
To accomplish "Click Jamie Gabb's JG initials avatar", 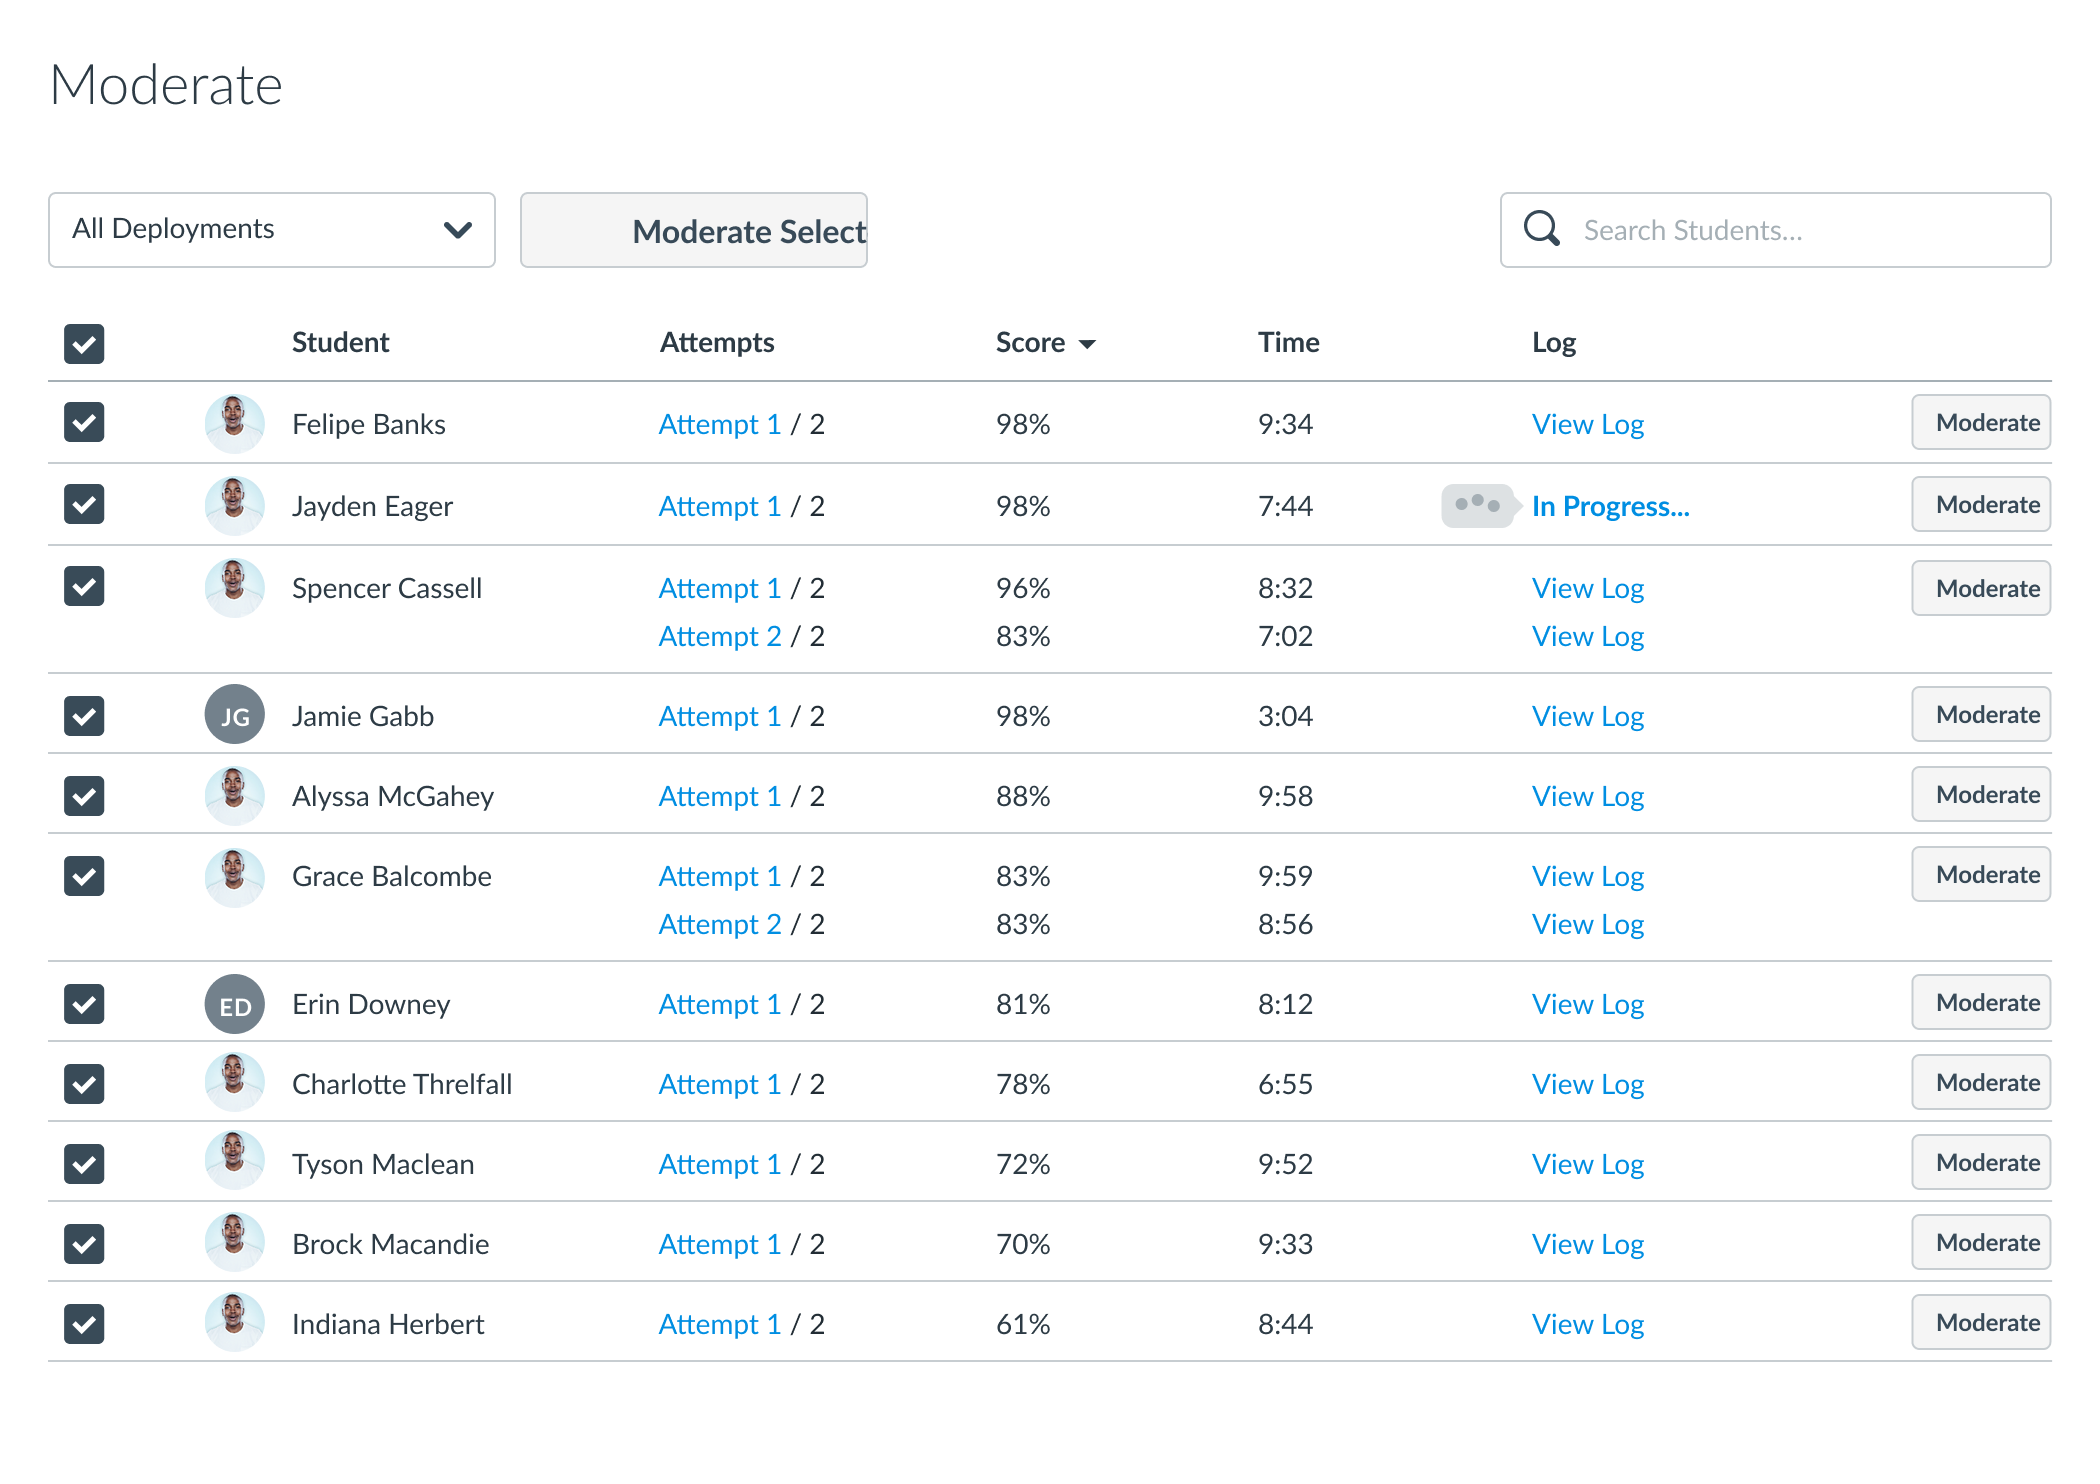I will pyautogui.click(x=234, y=715).
